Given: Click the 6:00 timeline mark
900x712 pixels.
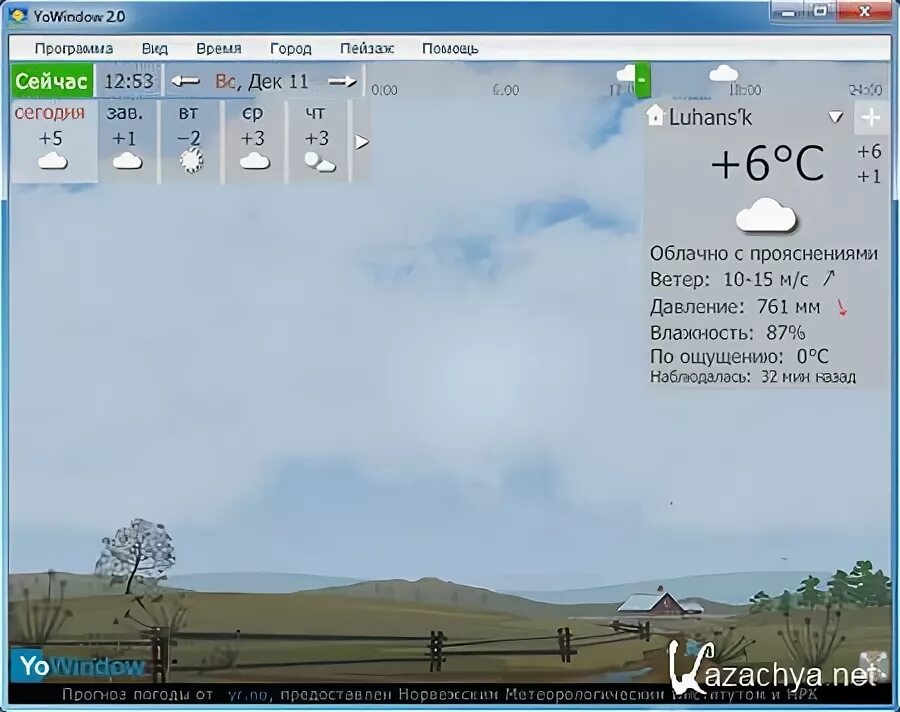Looking at the screenshot, I should pos(506,90).
